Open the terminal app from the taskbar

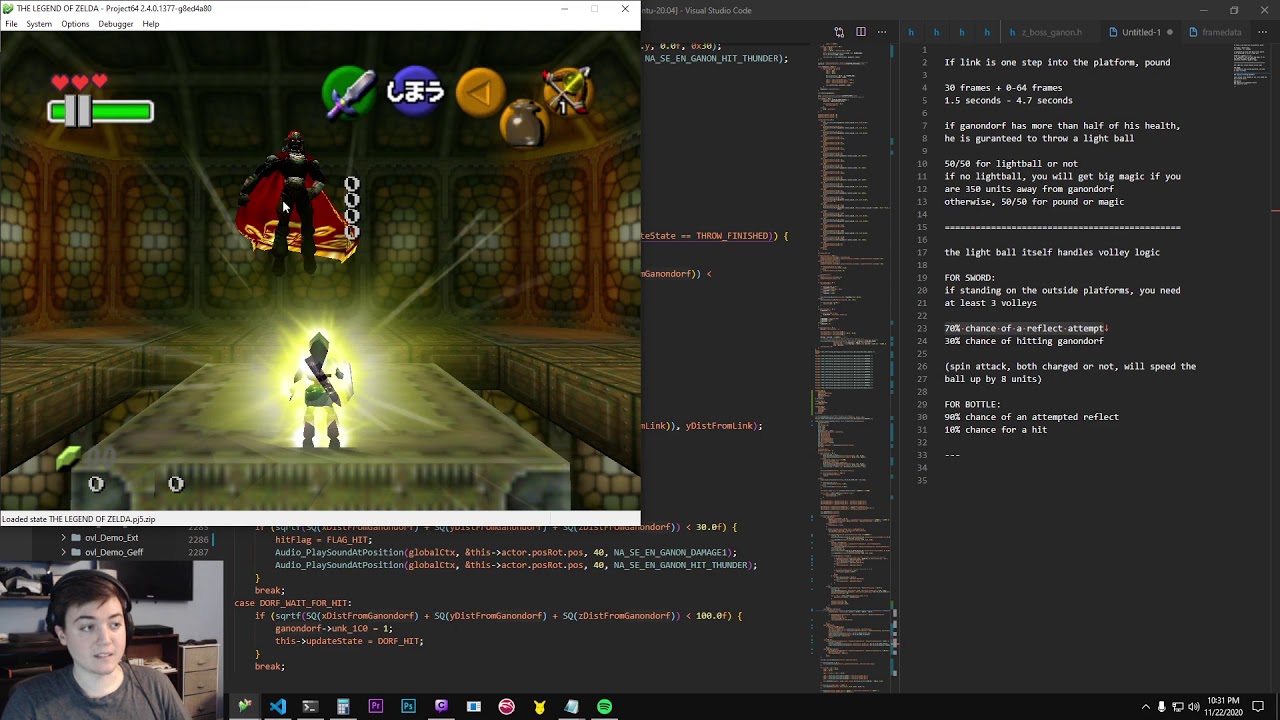point(310,707)
